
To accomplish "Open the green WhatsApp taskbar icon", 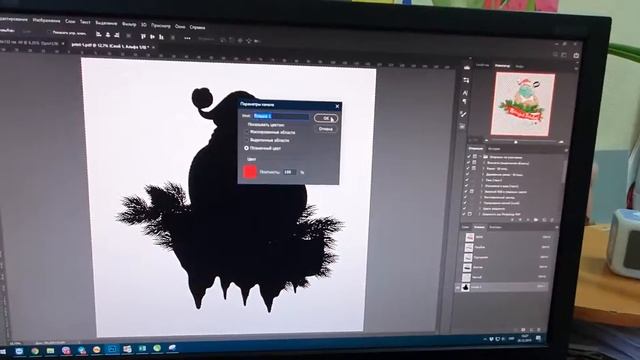I will click(157, 348).
